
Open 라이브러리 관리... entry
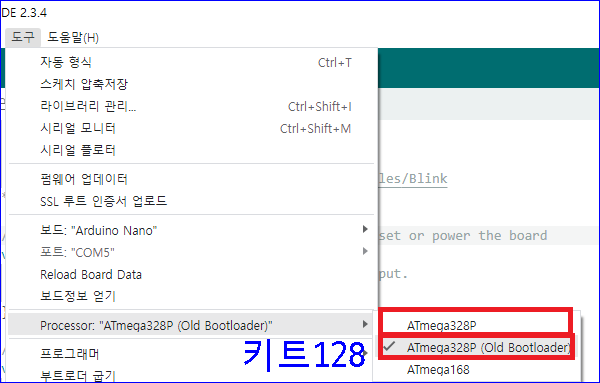click(191, 106)
